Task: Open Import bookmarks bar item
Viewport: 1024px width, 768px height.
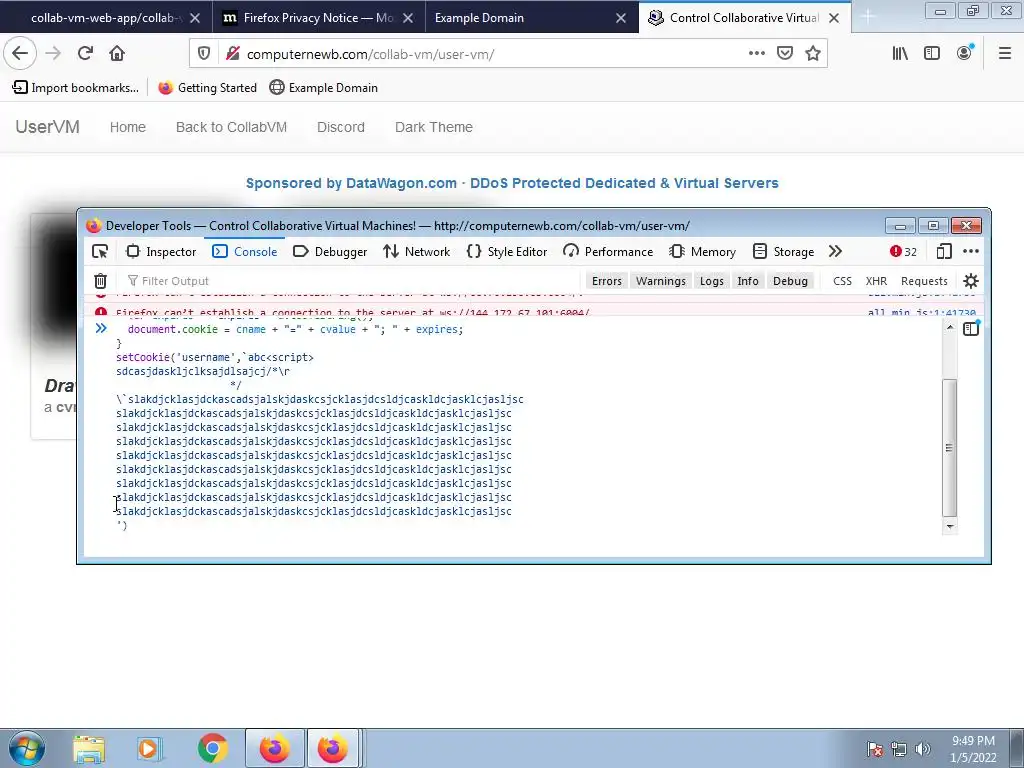Action: point(76,88)
